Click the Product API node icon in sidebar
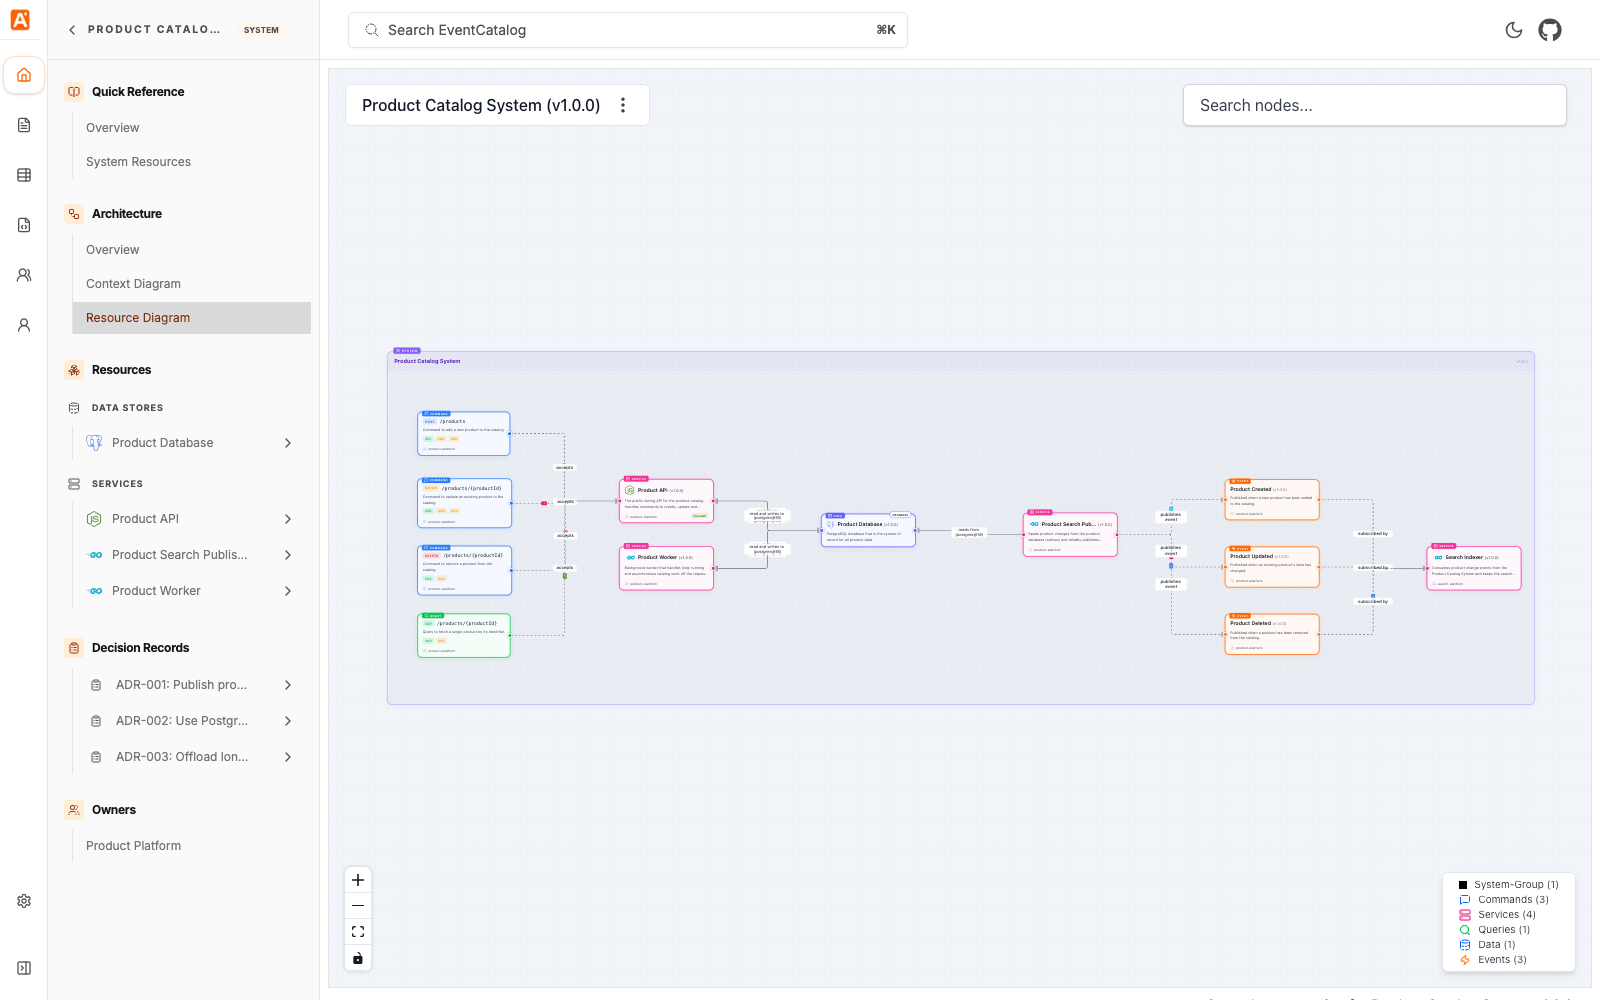Screen dimensions: 1600x1000 [94, 519]
